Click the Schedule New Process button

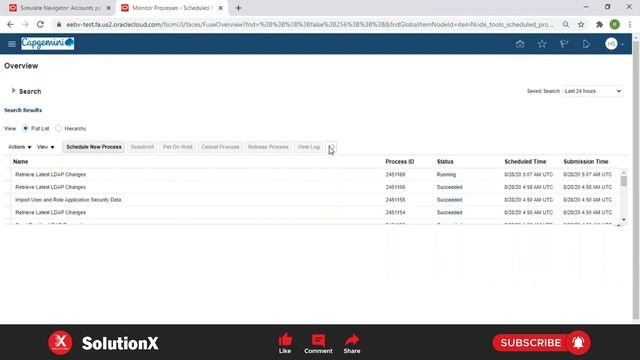click(94, 147)
